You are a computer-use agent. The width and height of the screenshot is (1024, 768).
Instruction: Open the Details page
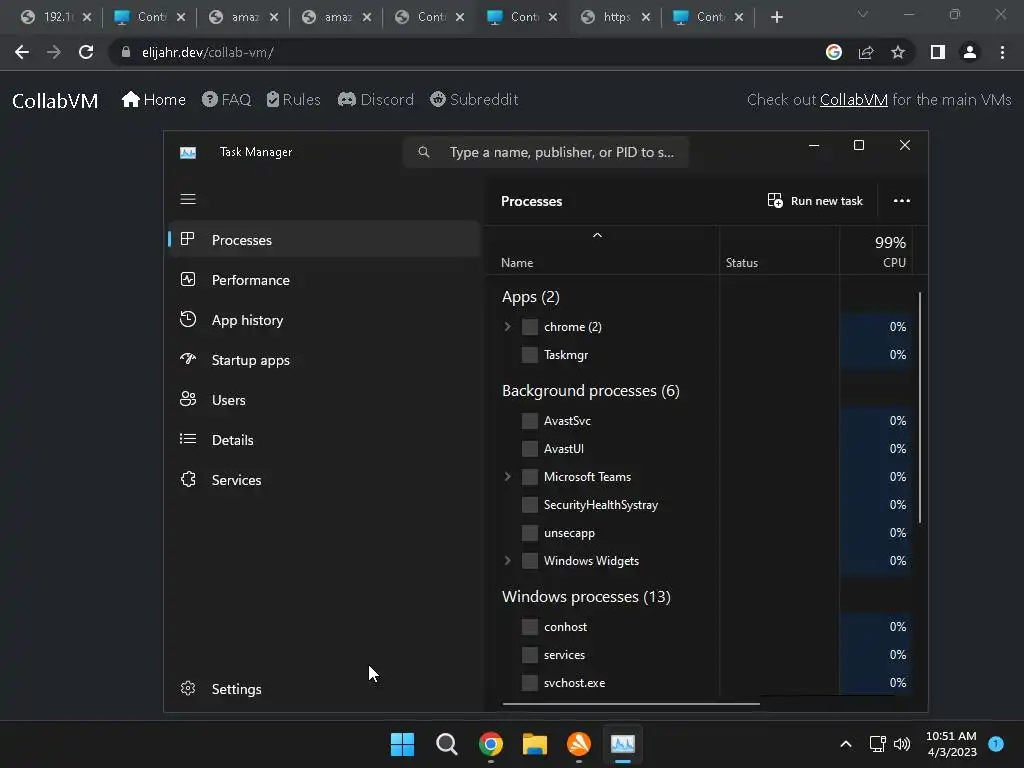click(325, 440)
